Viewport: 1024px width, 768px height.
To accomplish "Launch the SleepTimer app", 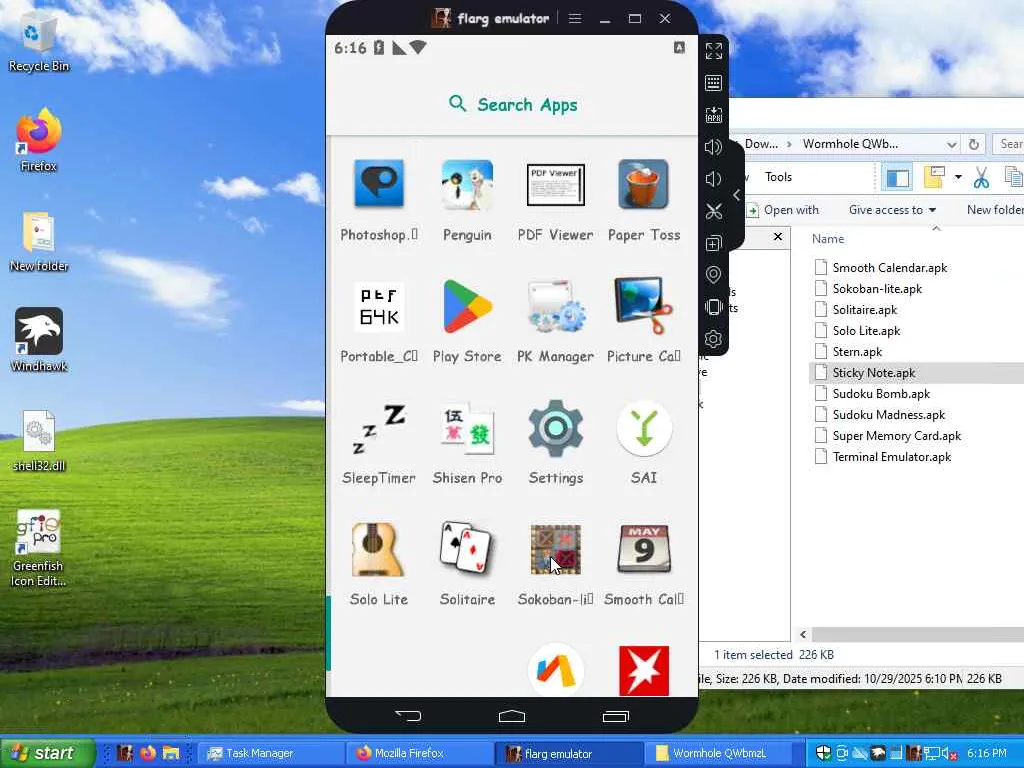I will coord(379,428).
